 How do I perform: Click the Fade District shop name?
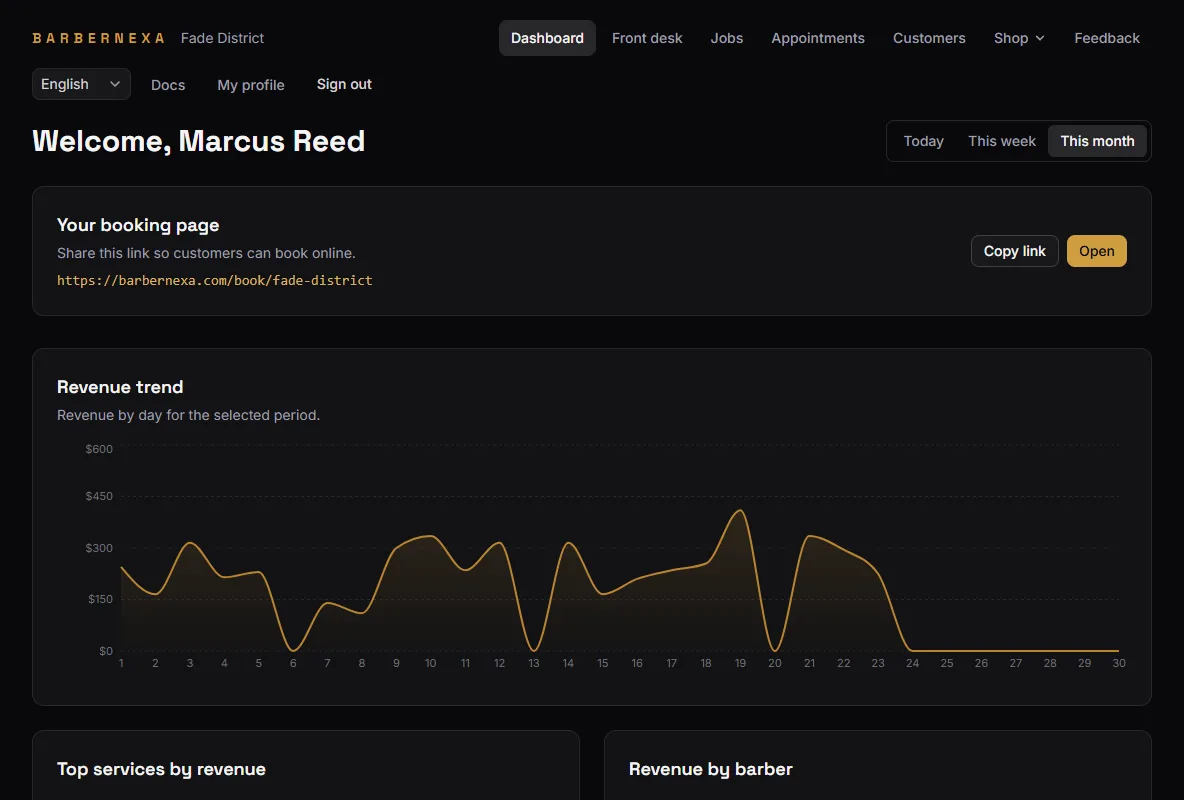(x=222, y=38)
